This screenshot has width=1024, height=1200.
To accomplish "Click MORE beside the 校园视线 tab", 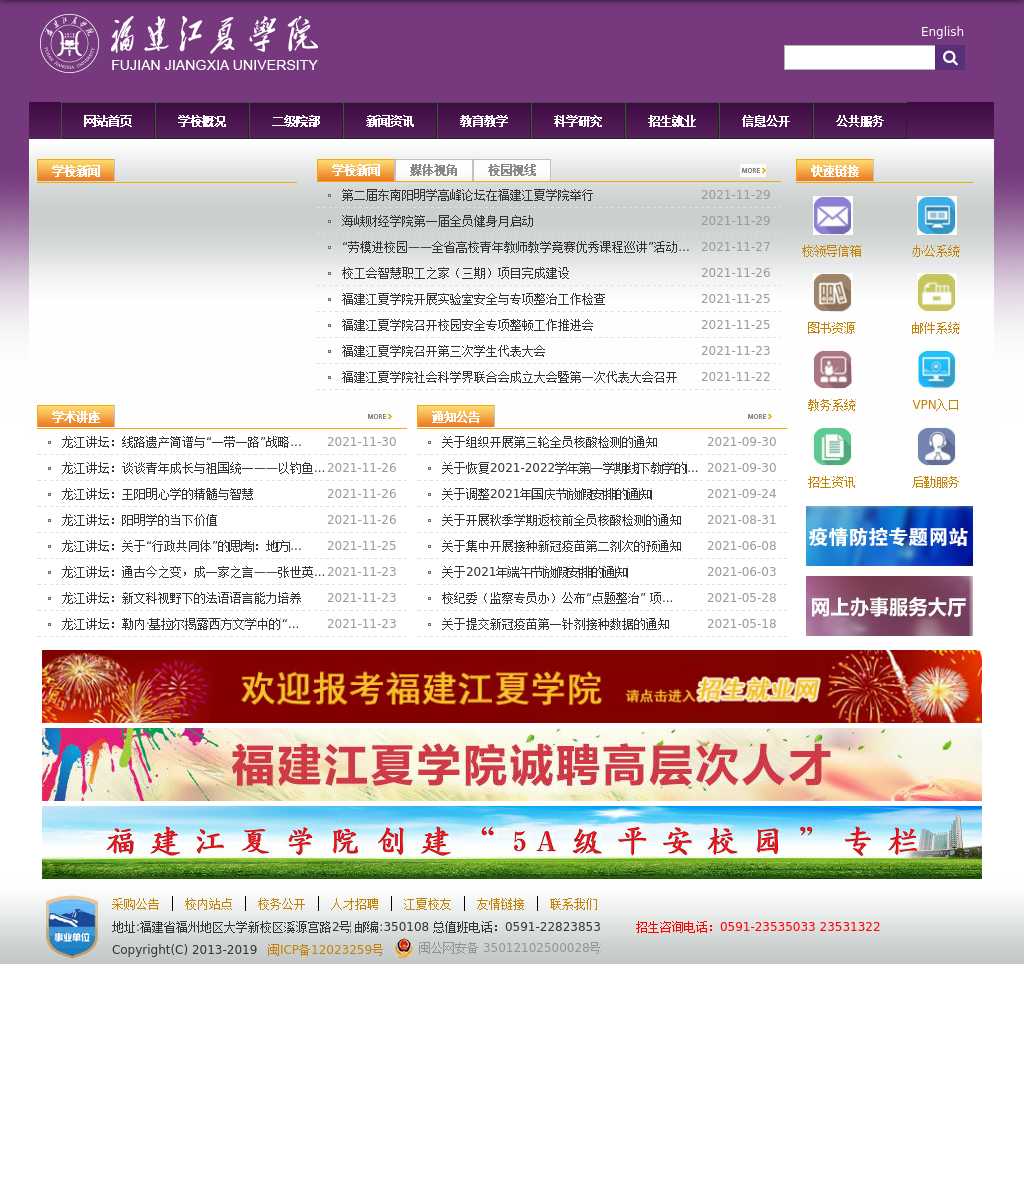I will [x=753, y=171].
